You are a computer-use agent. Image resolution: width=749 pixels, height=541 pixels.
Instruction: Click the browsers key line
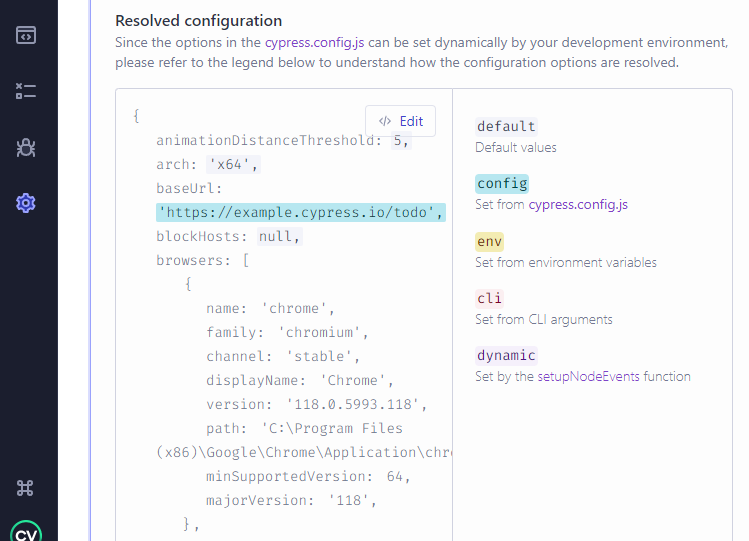pyautogui.click(x=203, y=260)
